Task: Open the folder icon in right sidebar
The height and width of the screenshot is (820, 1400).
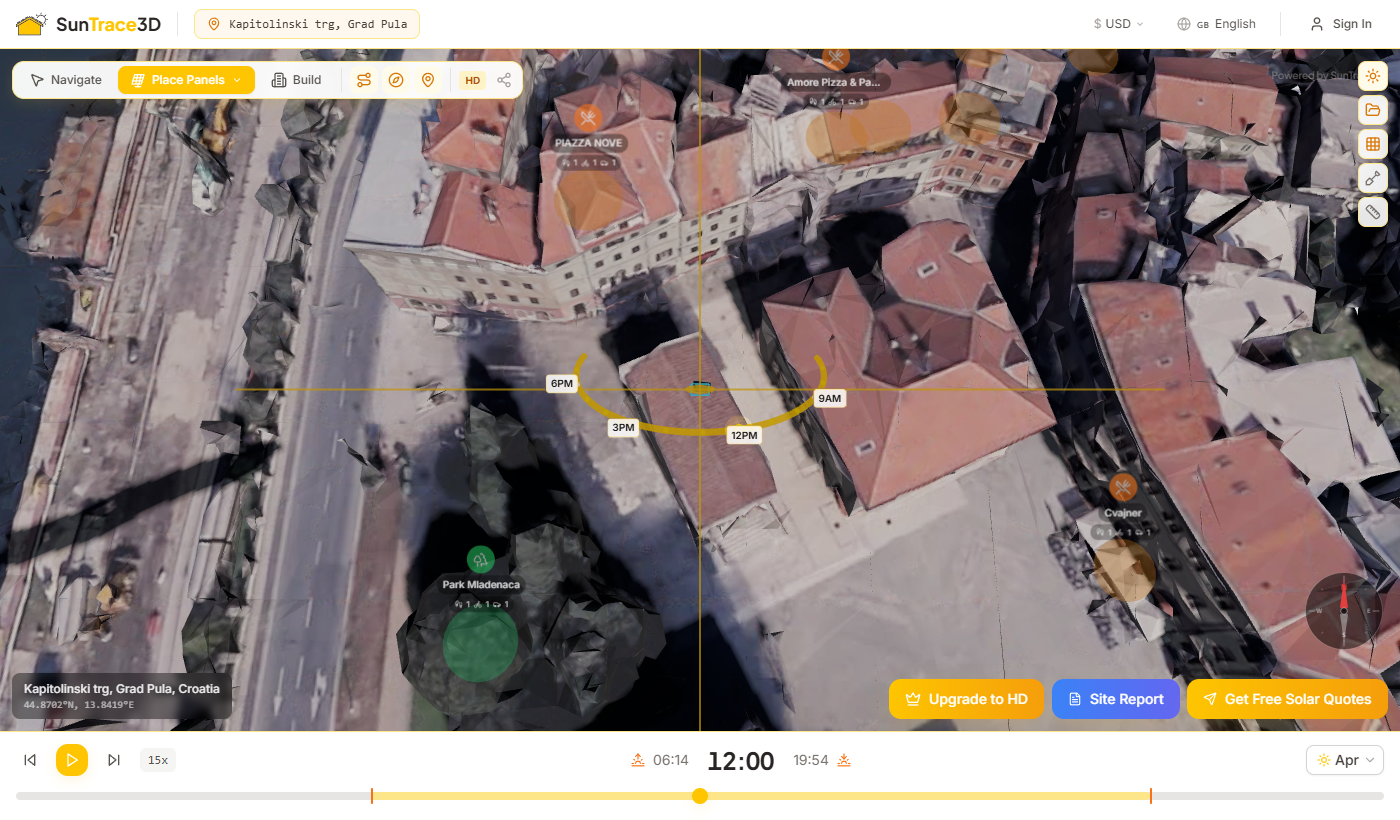Action: pyautogui.click(x=1372, y=110)
